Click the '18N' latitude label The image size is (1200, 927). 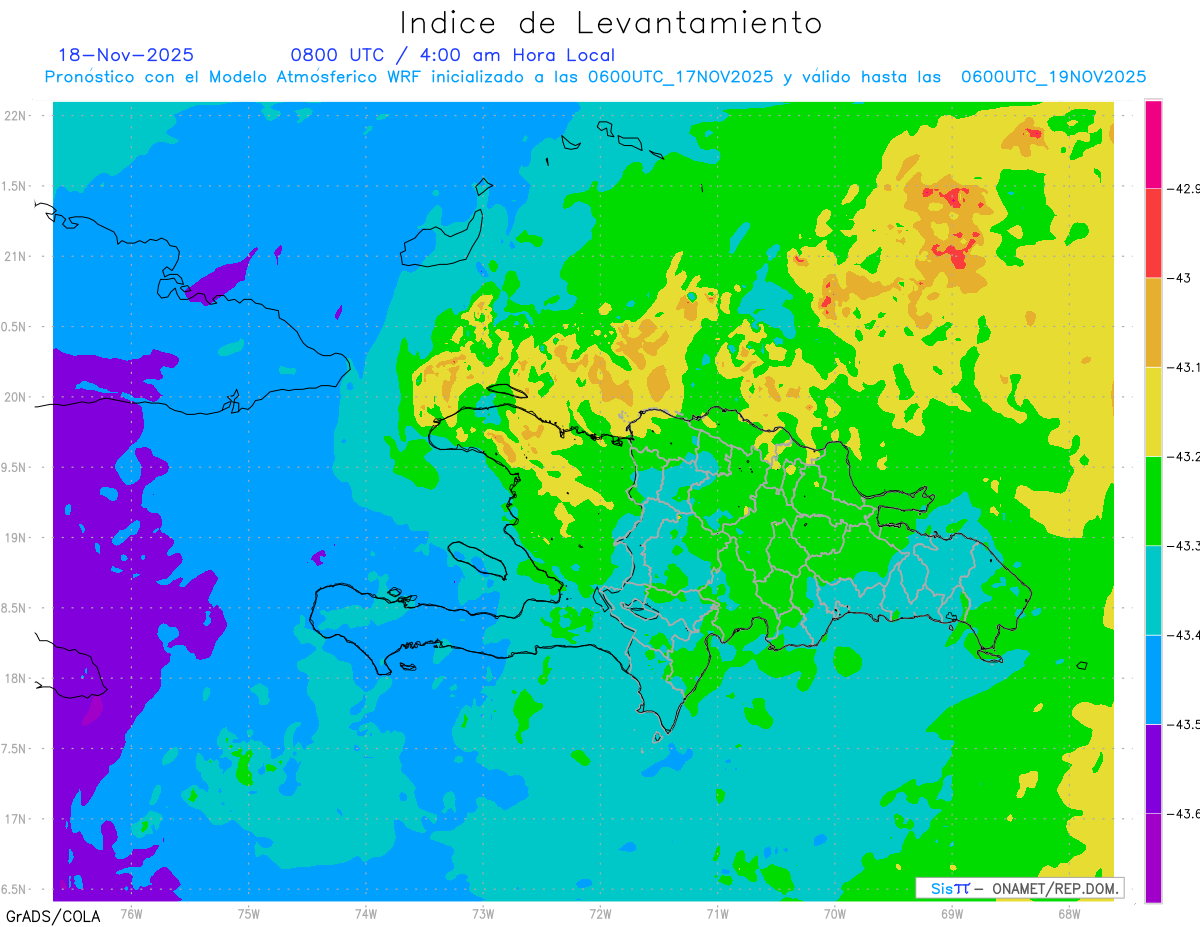point(16,678)
